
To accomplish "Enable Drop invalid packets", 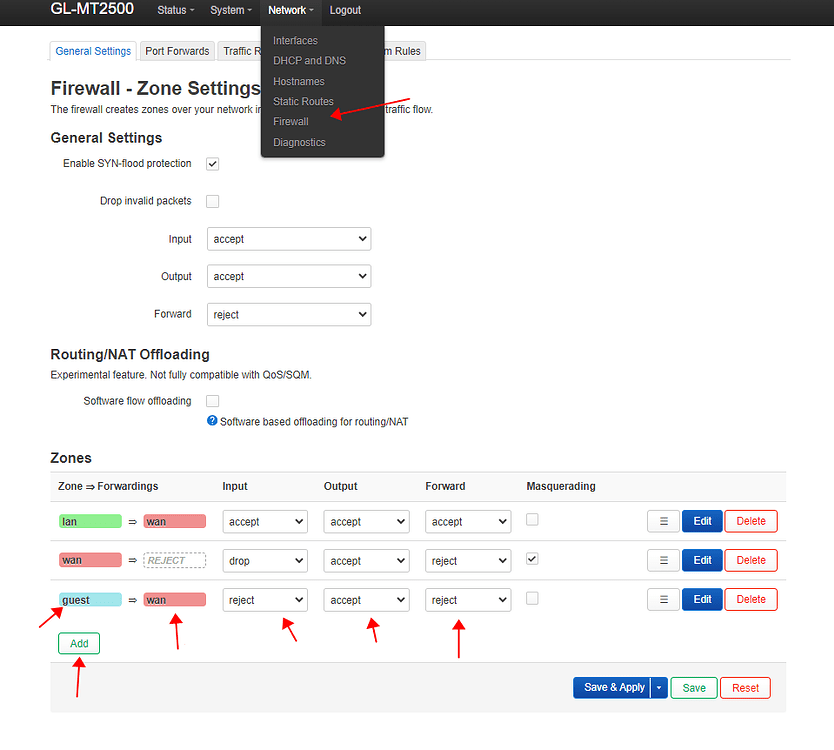I will click(212, 201).
